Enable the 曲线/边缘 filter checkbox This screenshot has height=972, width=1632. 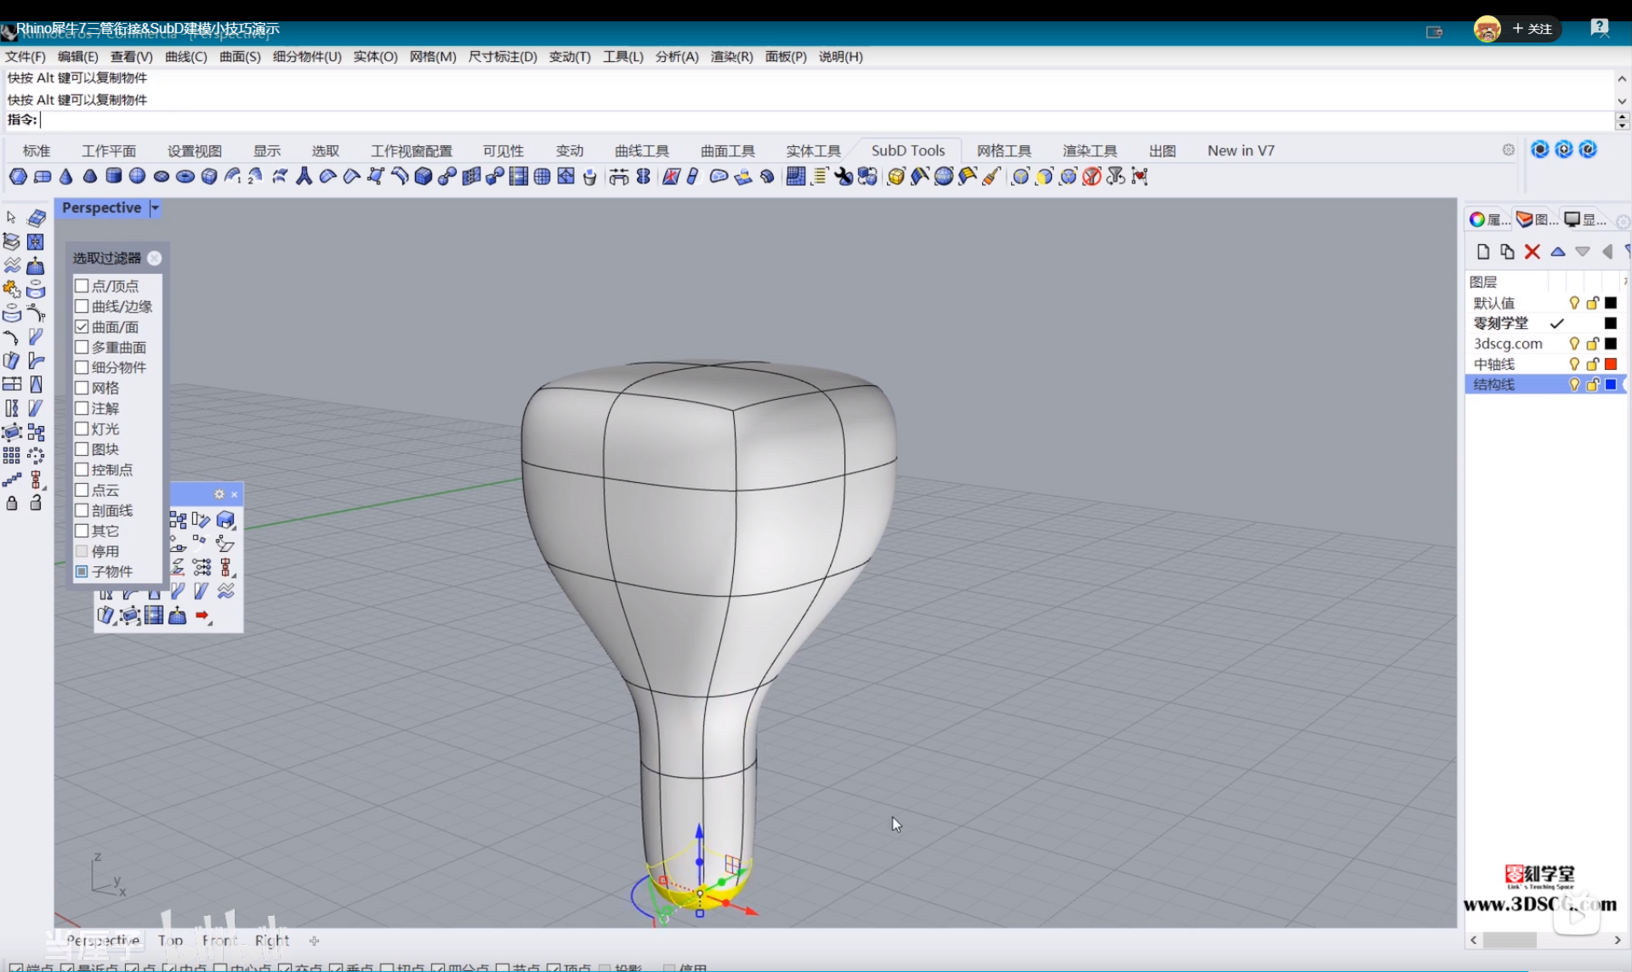pos(82,306)
